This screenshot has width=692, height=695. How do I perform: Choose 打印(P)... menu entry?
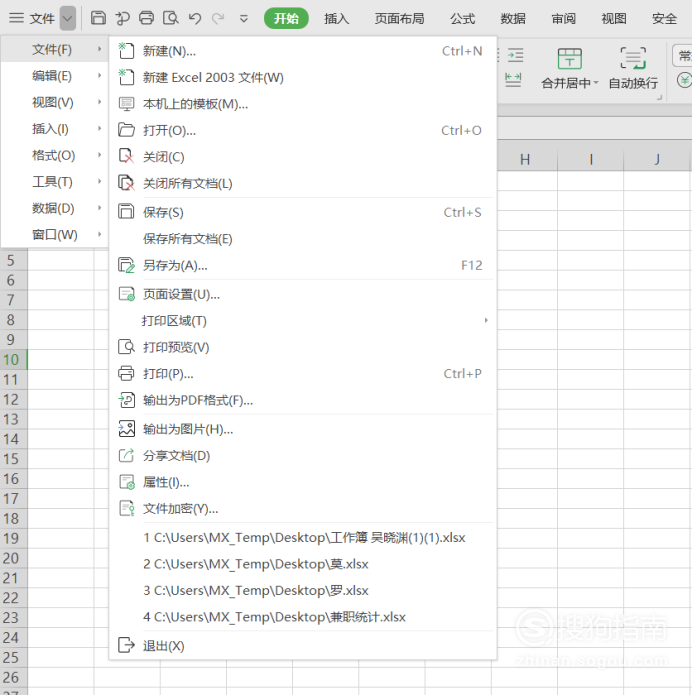point(303,374)
